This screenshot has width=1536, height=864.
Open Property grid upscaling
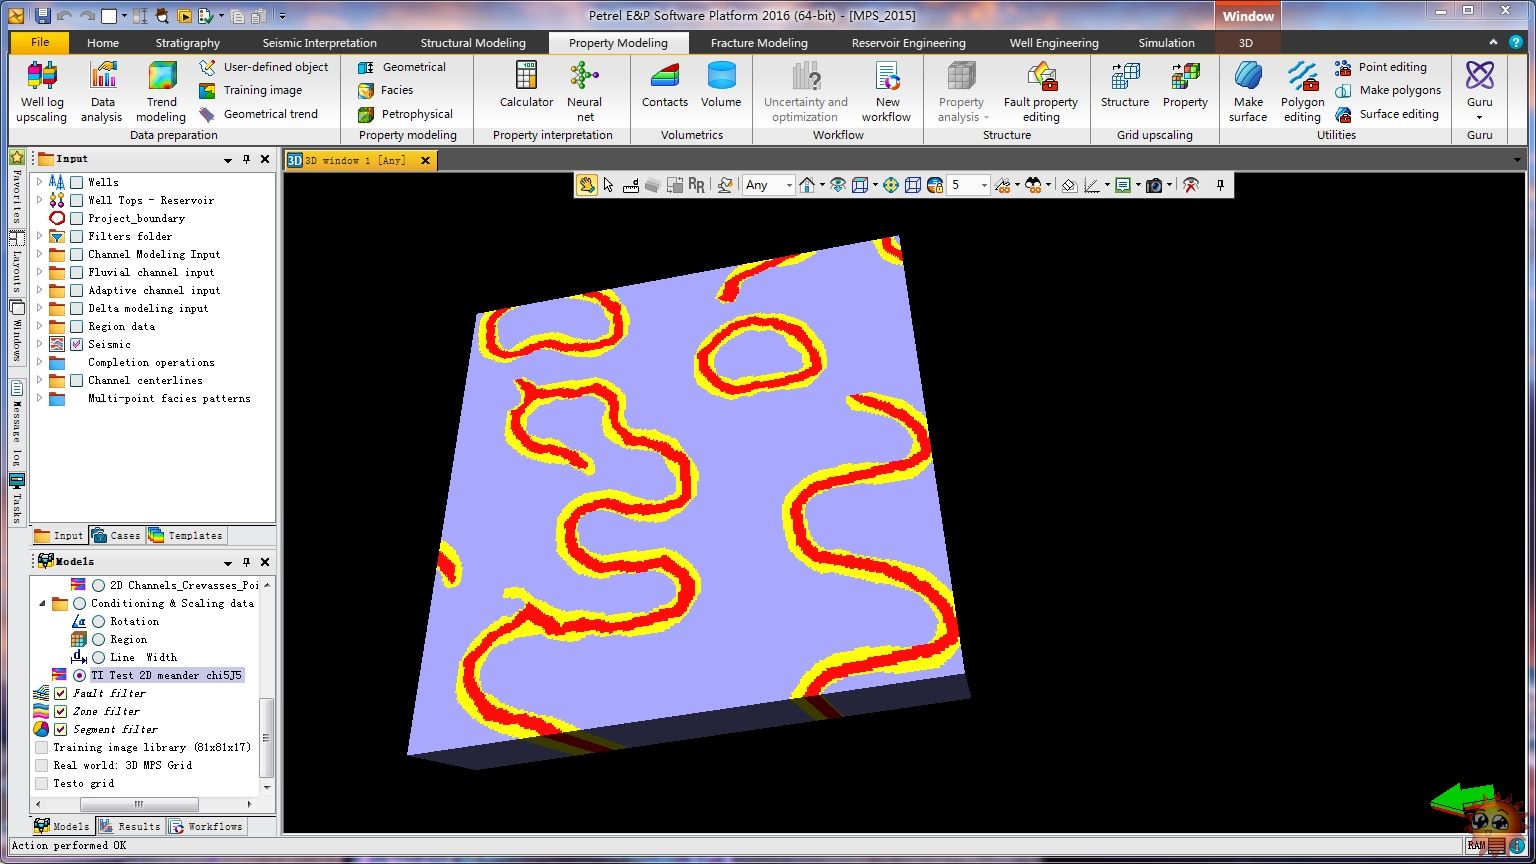coord(1185,85)
